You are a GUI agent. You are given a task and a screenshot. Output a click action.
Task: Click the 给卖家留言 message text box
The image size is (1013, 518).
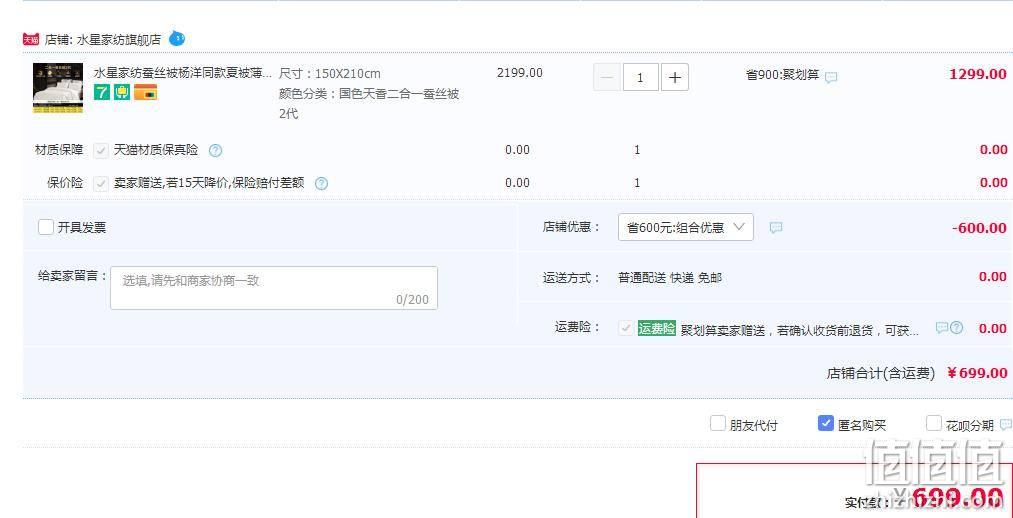click(x=274, y=287)
